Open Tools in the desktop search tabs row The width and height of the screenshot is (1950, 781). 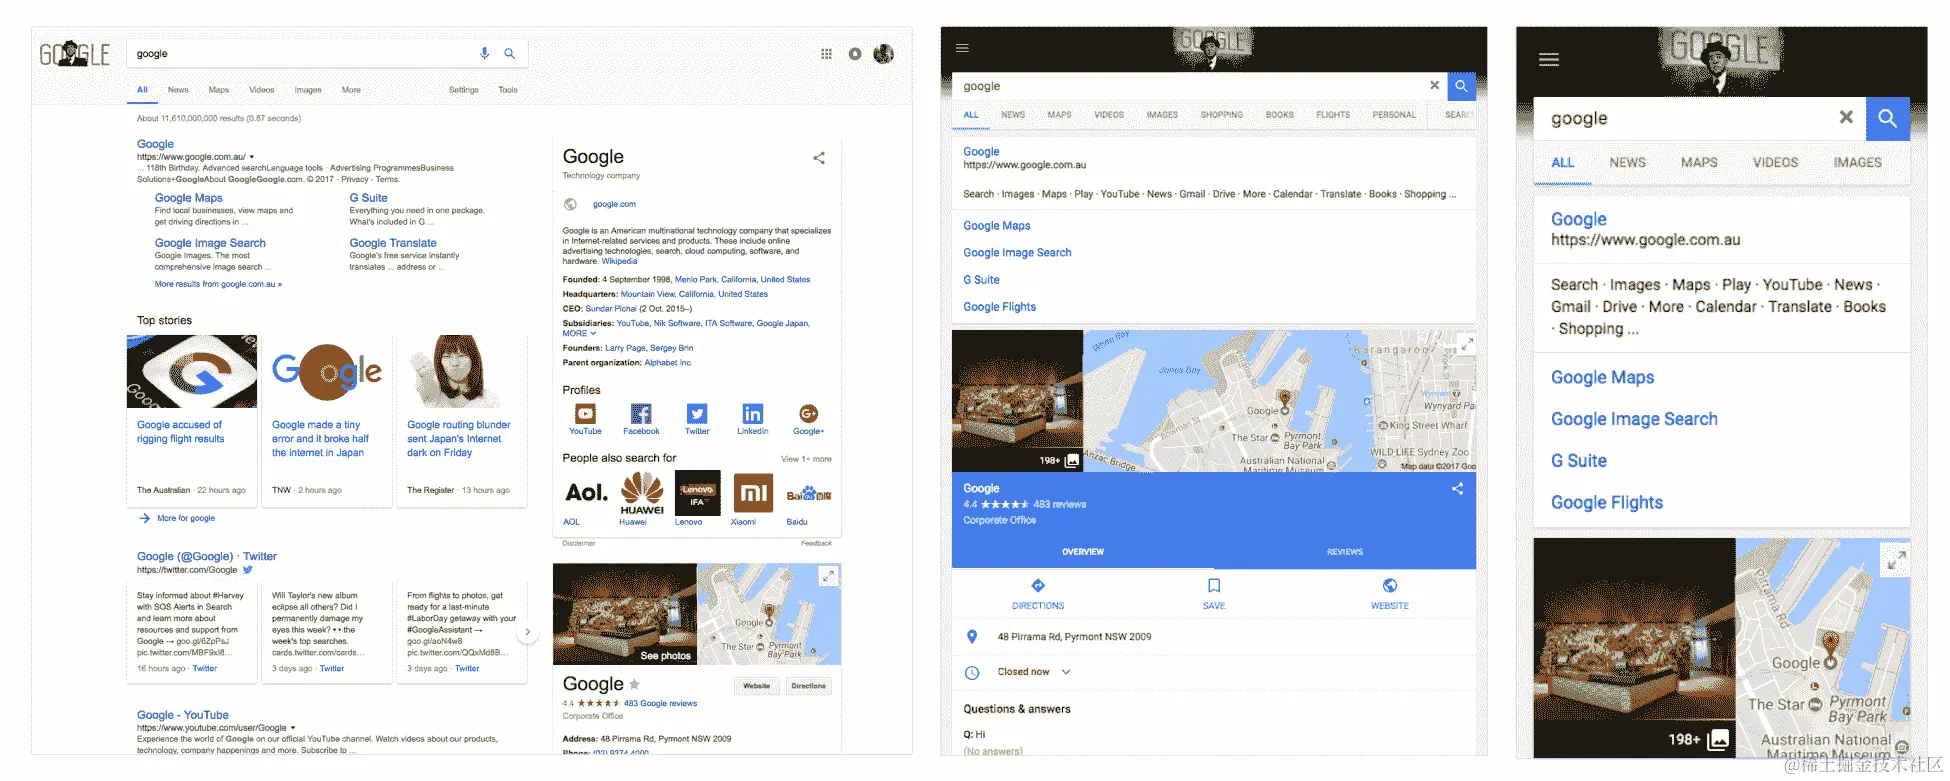[x=508, y=90]
